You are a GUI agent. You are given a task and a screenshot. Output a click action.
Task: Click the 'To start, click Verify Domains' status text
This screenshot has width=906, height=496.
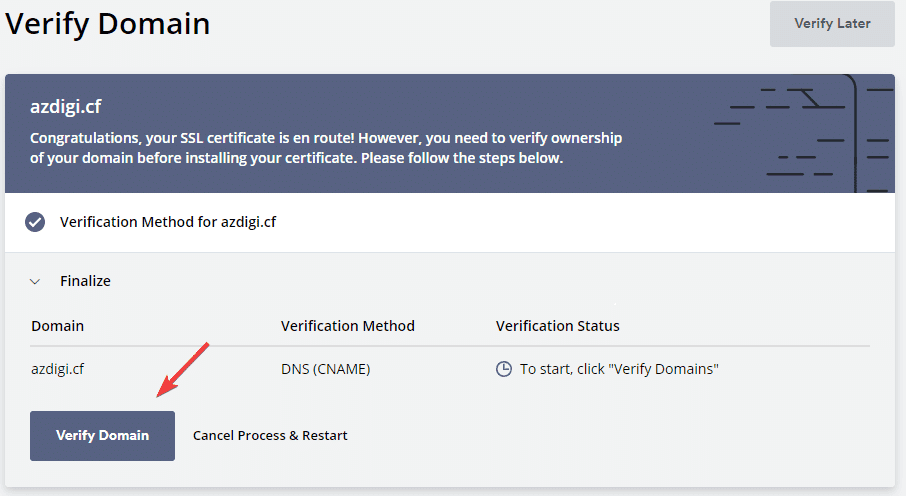pyautogui.click(x=619, y=369)
